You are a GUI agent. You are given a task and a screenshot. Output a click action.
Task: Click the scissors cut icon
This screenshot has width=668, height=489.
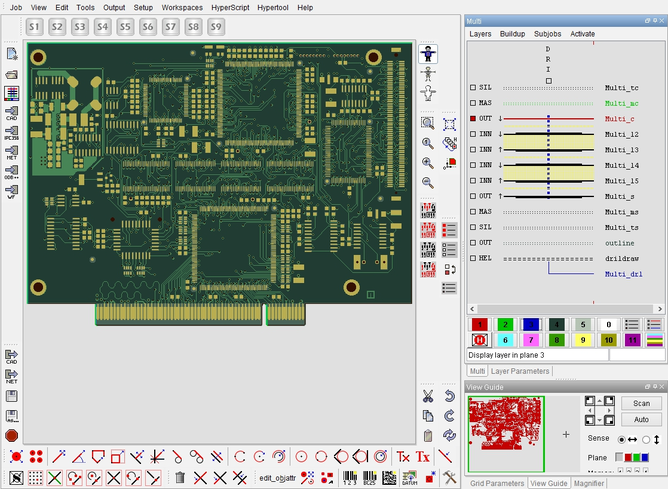click(x=428, y=397)
